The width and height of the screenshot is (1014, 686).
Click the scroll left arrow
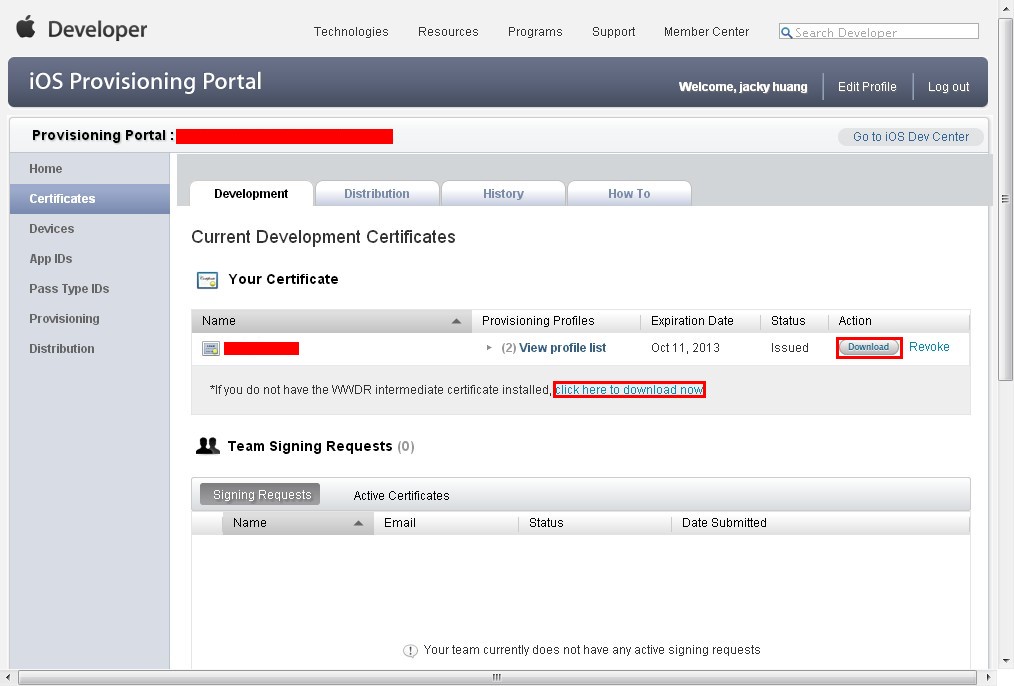click(x=8, y=678)
